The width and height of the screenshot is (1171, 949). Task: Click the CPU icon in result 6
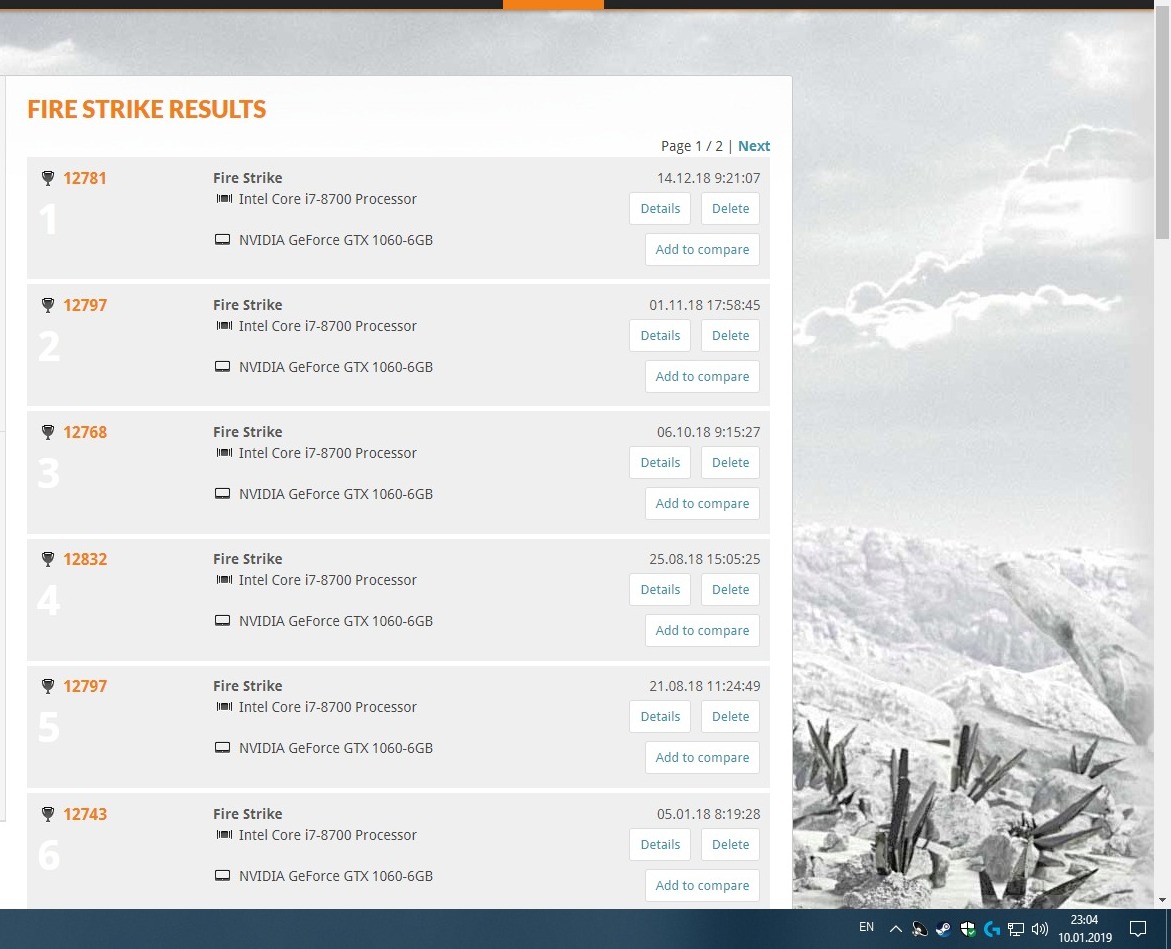coord(224,835)
